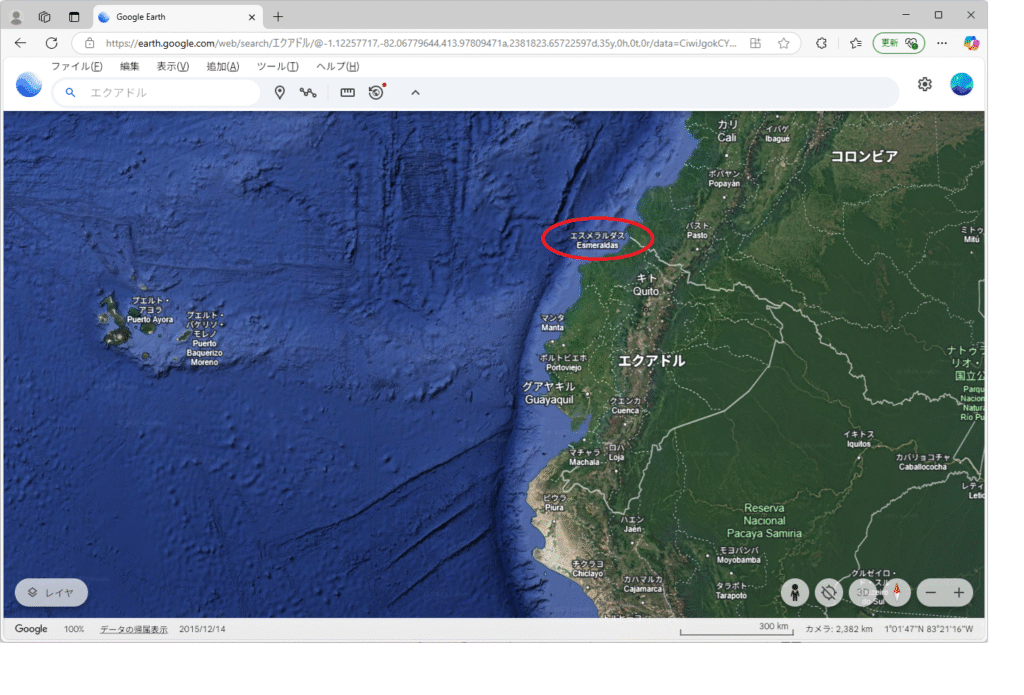Open the 表示(V) menu
Image resolution: width=1024 pixels, height=695 pixels.
click(172, 66)
